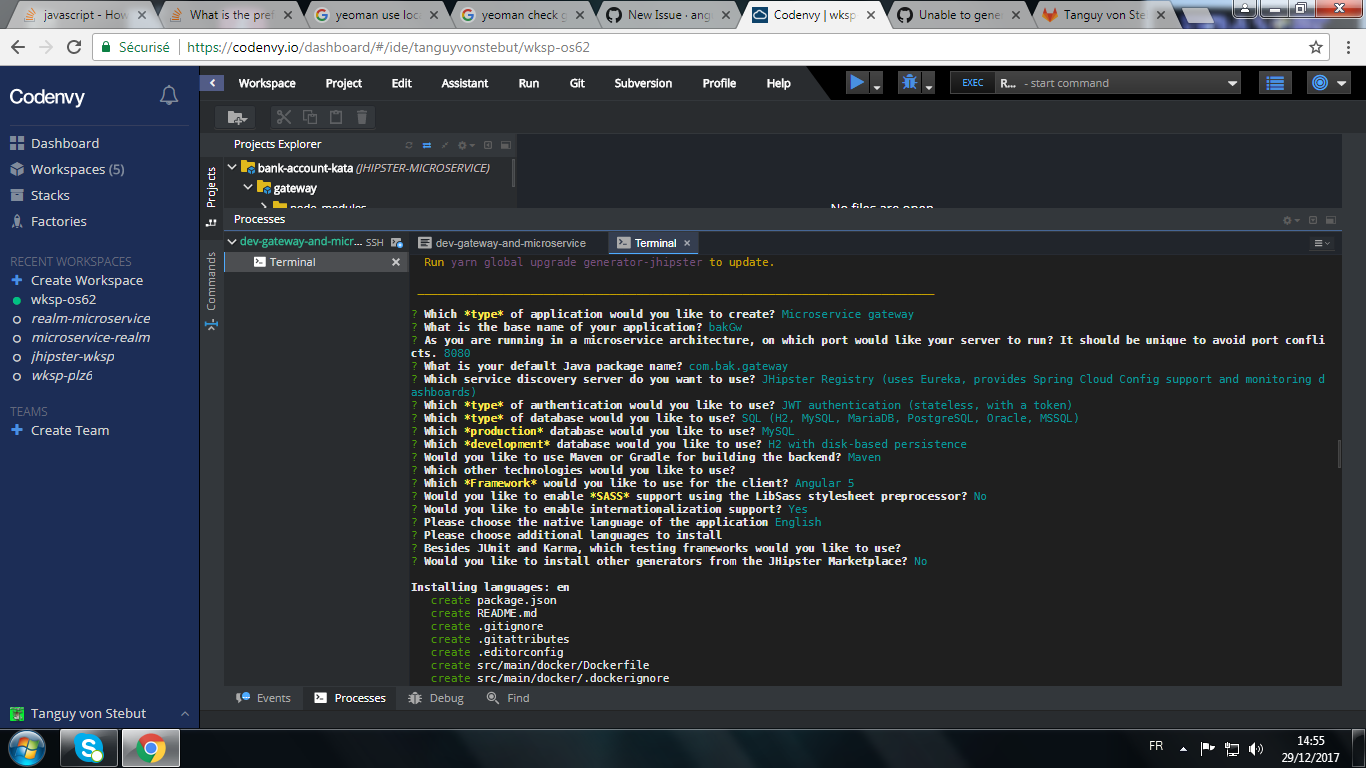This screenshot has width=1366, height=768.
Task: Open Stacks in sidebar
Action: [50, 195]
